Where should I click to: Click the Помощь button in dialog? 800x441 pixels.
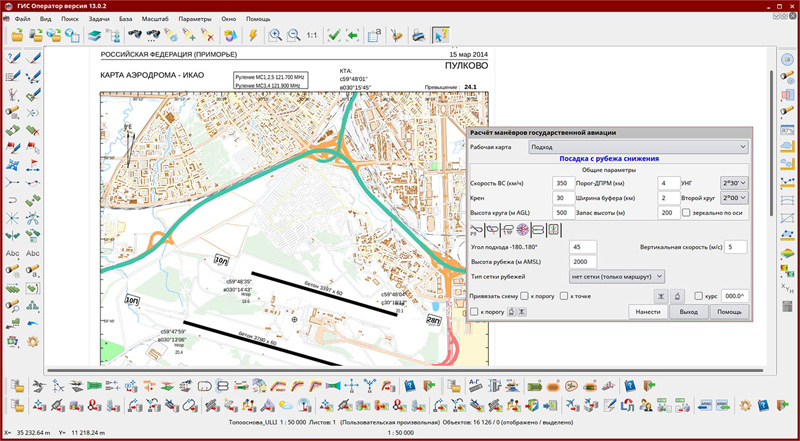(x=730, y=312)
